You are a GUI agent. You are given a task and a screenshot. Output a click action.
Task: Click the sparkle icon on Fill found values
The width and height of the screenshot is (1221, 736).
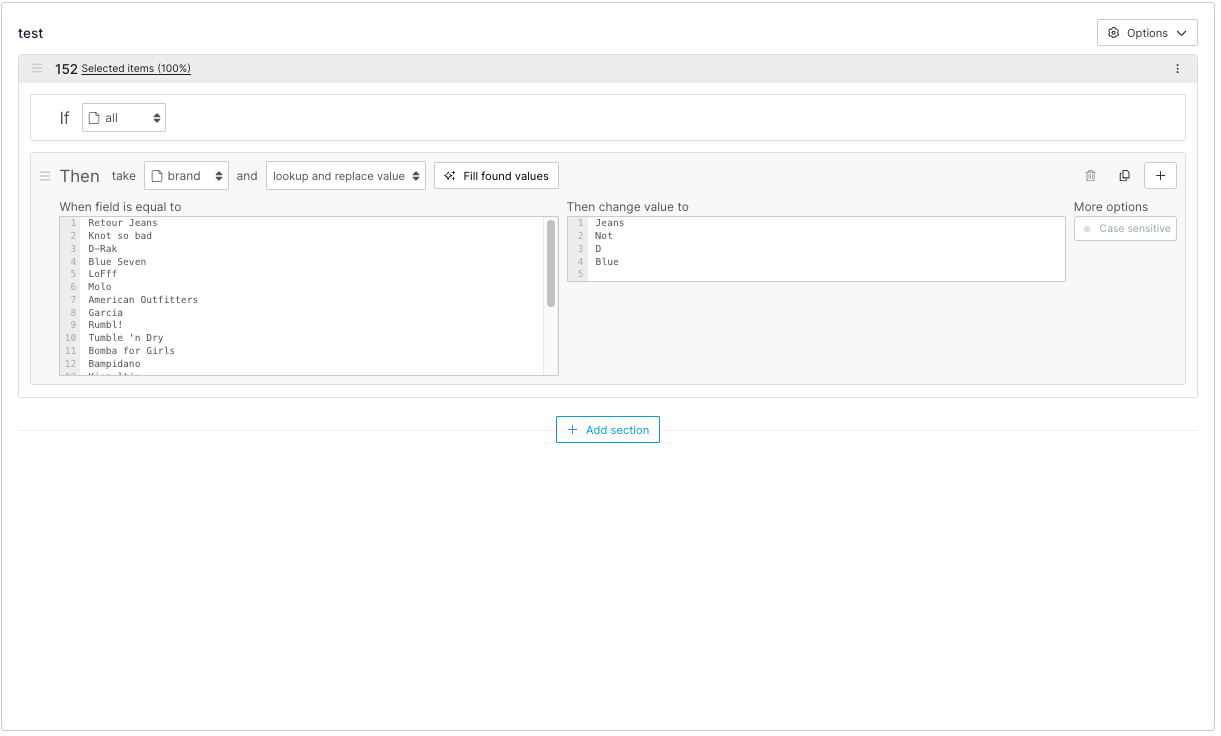click(450, 176)
